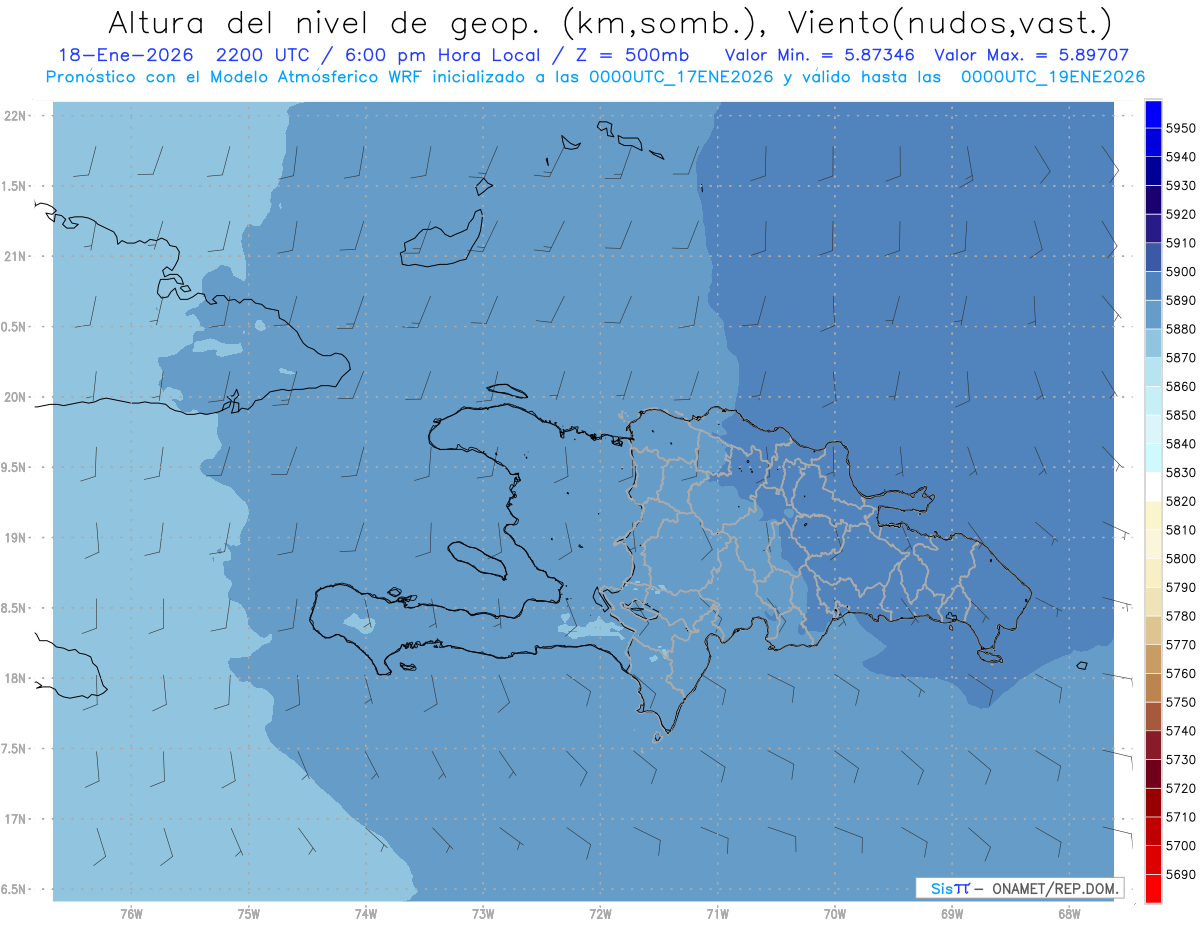This screenshot has width=1200, height=927.
Task: Click the '71W' longitude label
Action: point(717,913)
